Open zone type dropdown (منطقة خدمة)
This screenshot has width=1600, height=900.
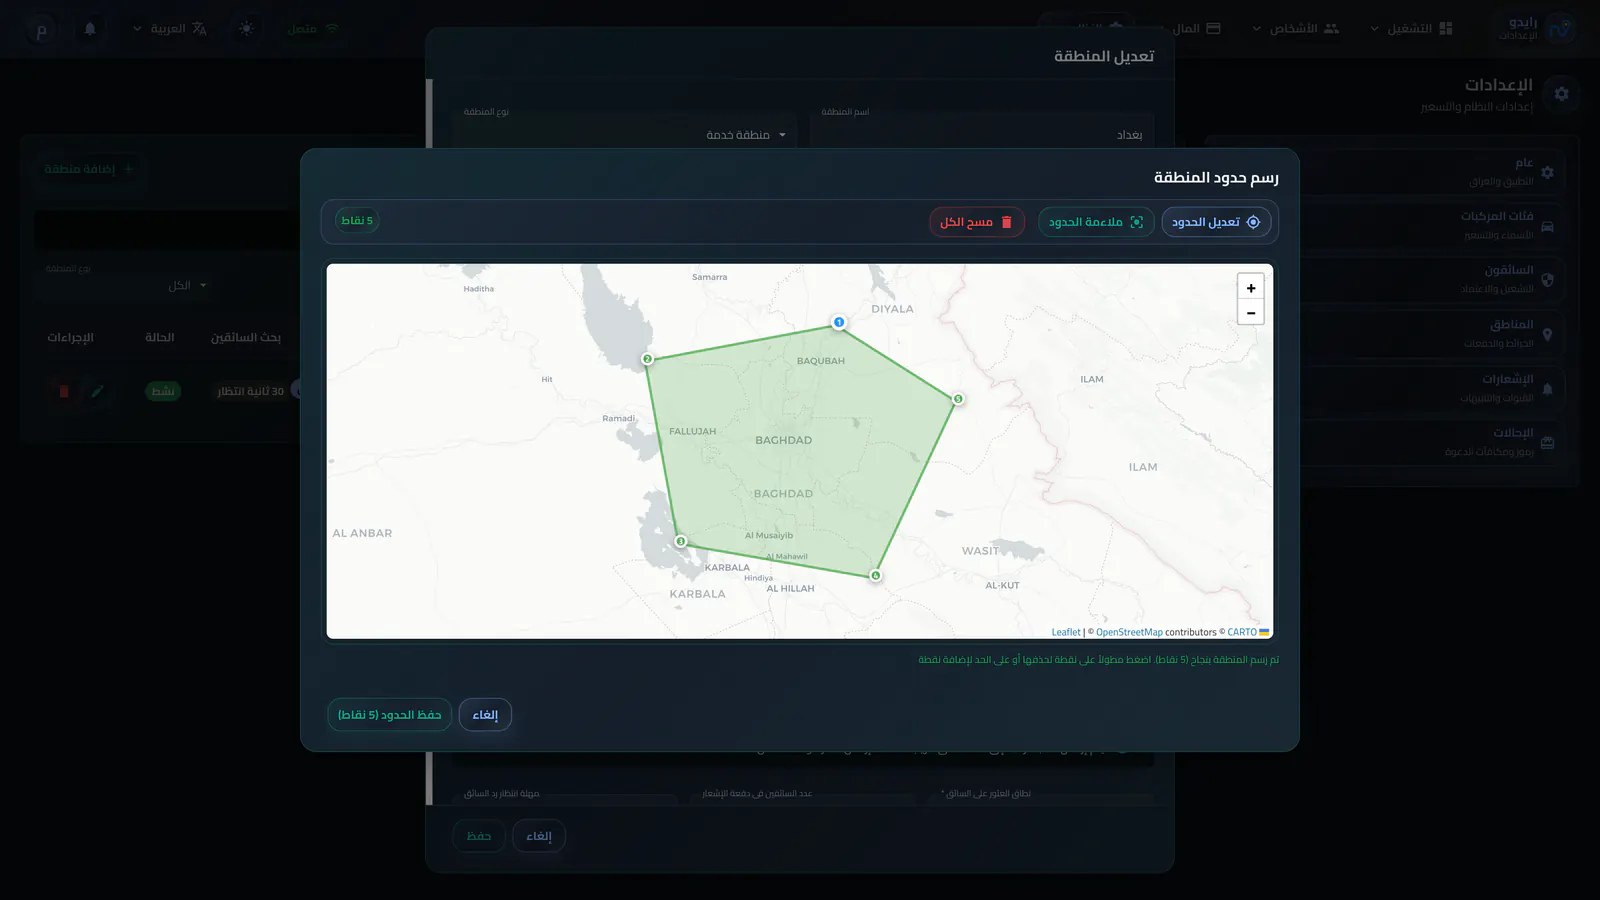tap(627, 134)
